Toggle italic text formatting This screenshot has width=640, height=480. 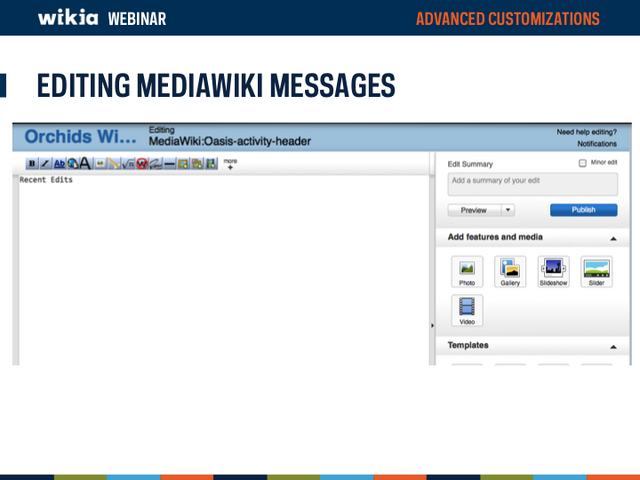coord(46,164)
